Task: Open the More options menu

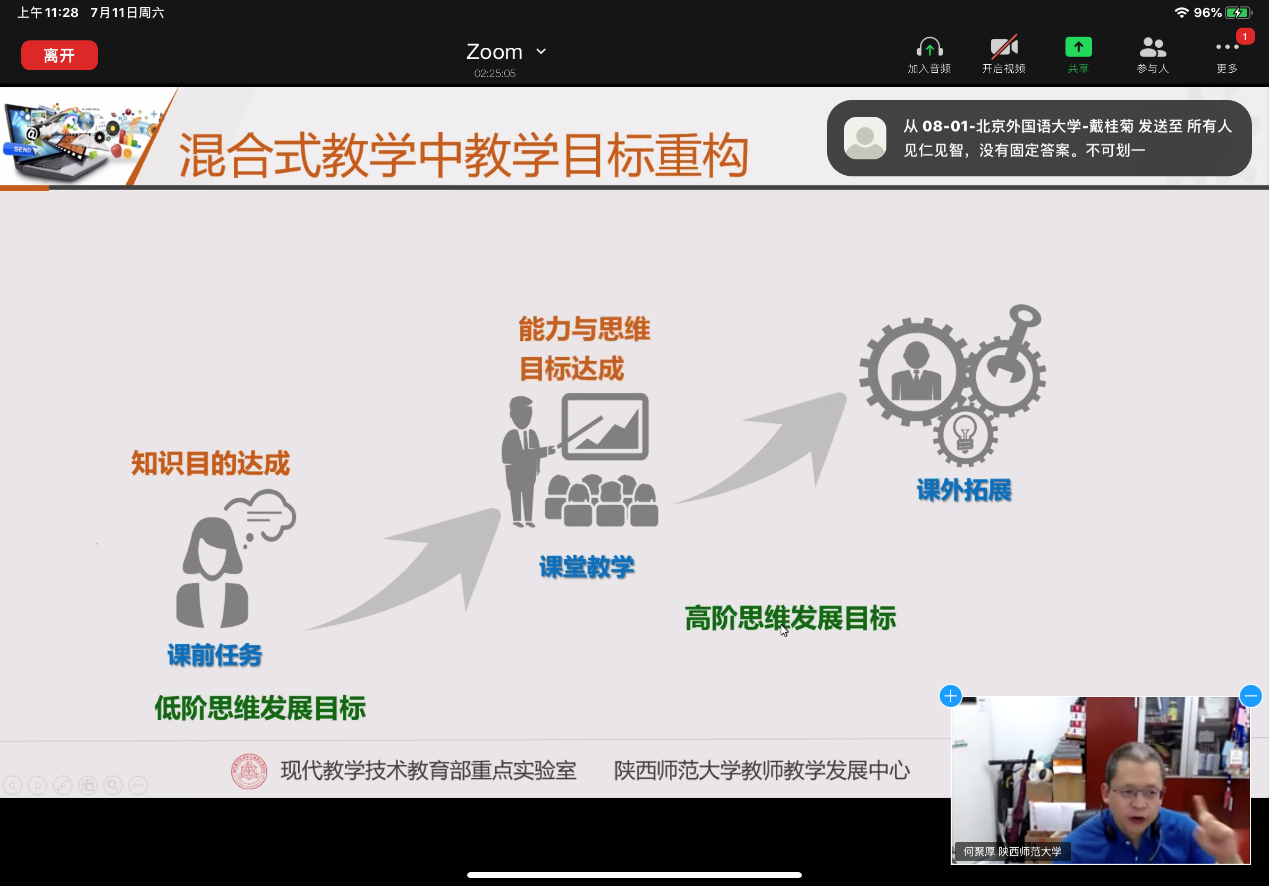Action: click(x=1226, y=48)
